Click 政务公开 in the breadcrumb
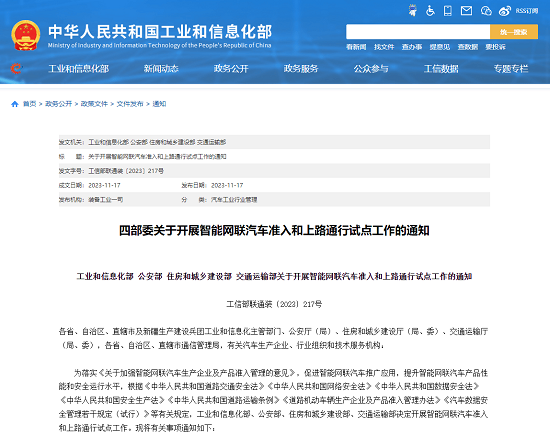The width and height of the screenshot is (550, 435). (59, 104)
